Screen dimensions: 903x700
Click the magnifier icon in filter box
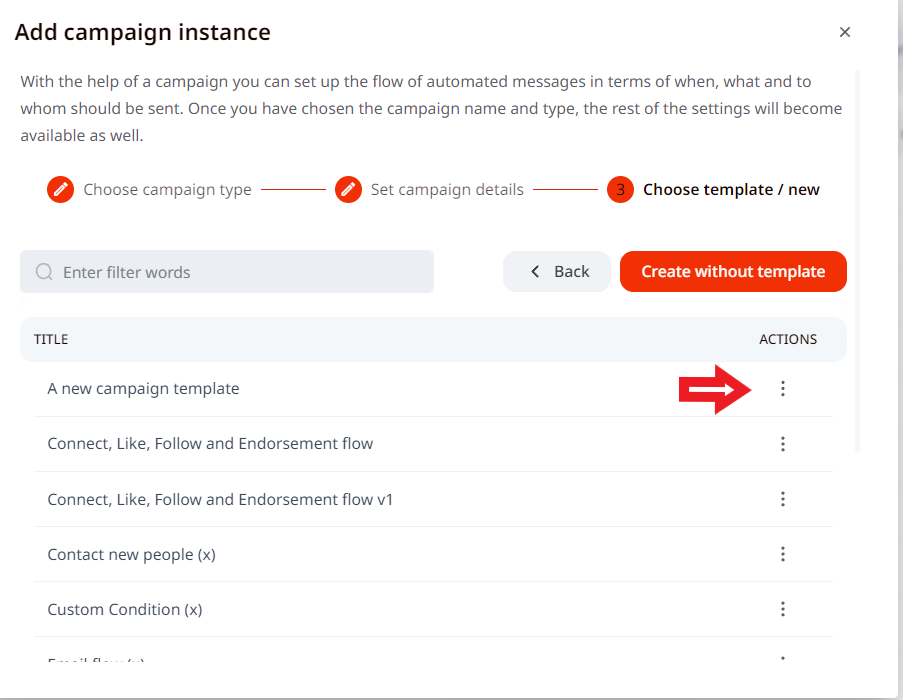tap(44, 272)
